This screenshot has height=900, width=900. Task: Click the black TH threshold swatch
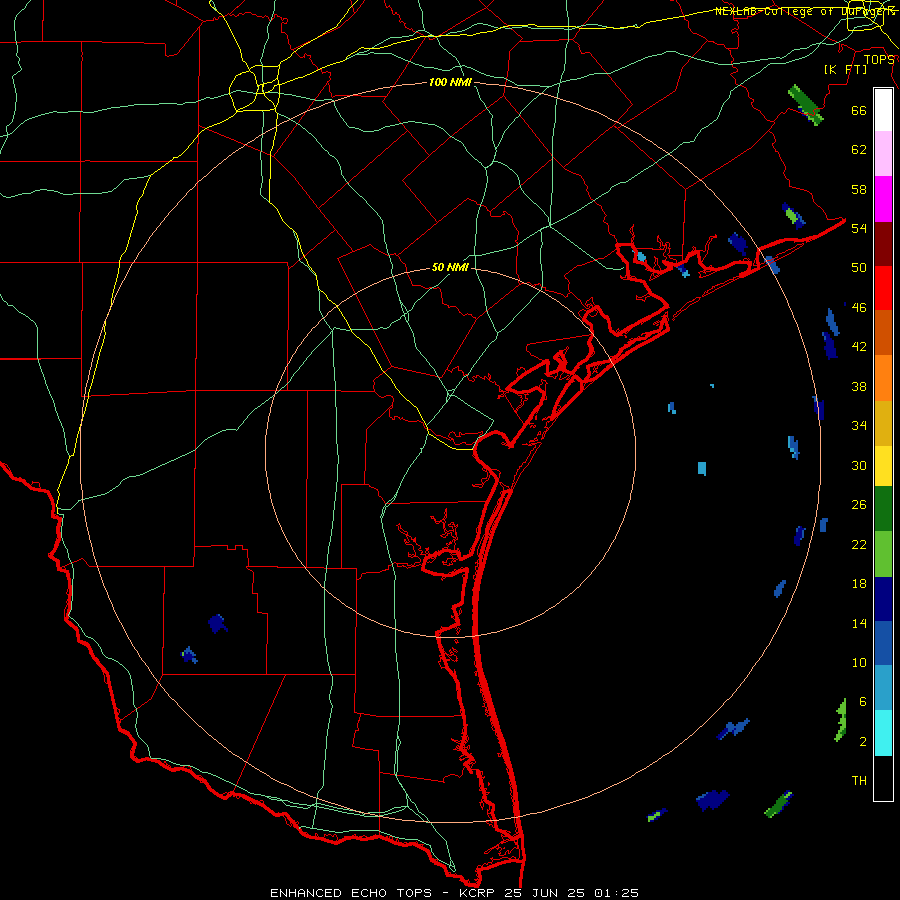883,778
